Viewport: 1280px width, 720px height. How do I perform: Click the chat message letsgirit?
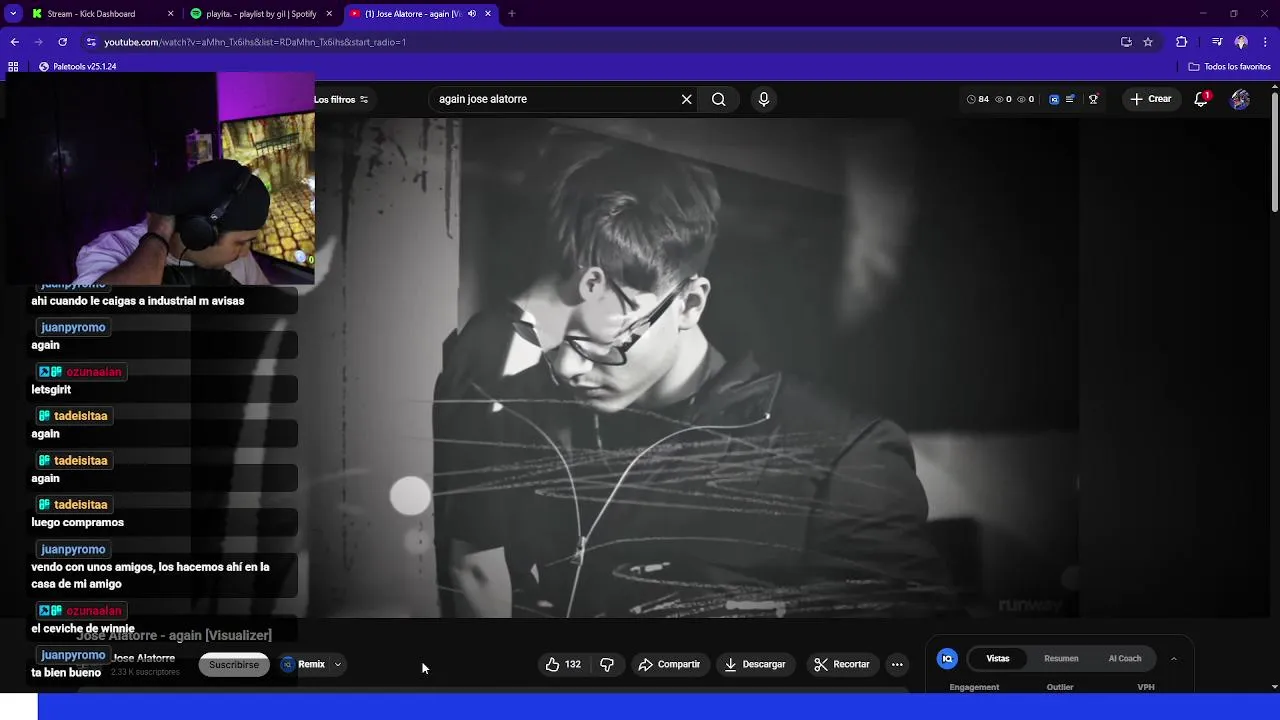point(51,390)
